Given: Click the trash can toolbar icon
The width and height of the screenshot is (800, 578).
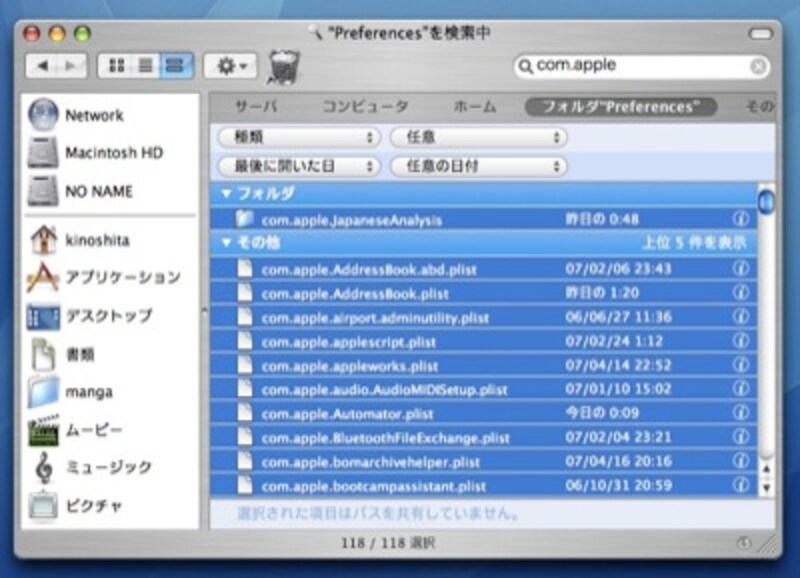Looking at the screenshot, I should (x=283, y=67).
